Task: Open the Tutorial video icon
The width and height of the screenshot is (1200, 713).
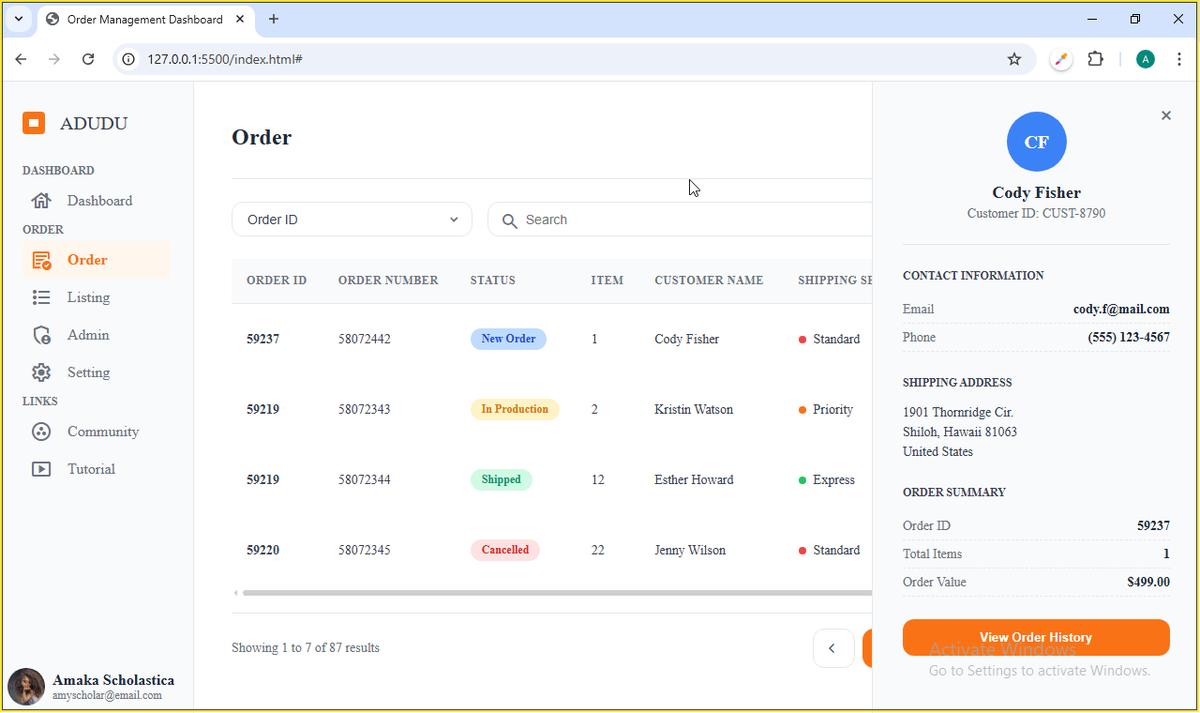Action: click(41, 468)
